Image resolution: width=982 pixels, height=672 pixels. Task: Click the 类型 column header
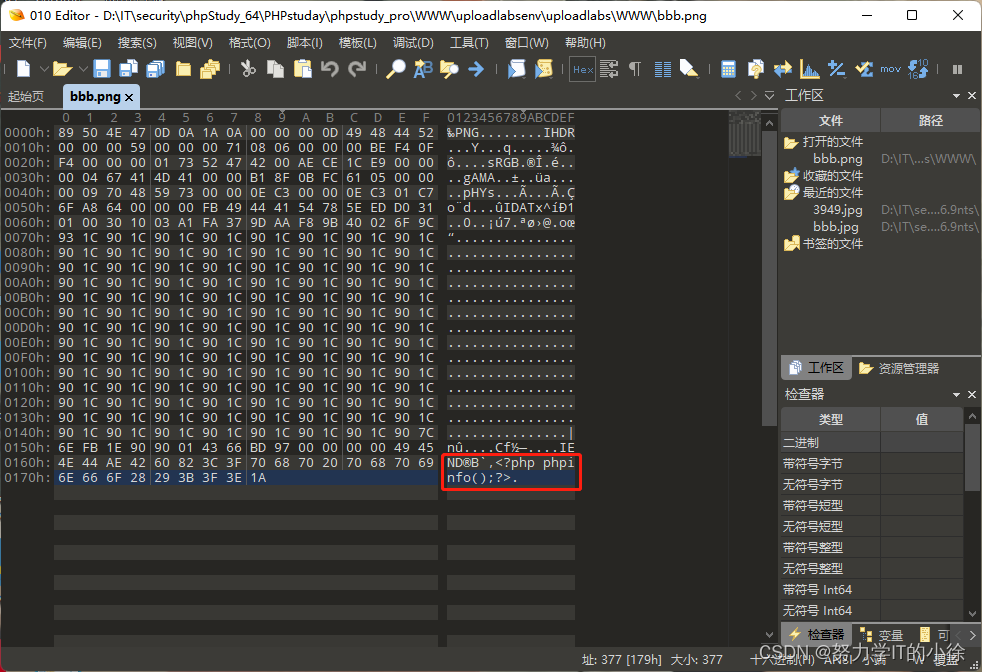click(830, 419)
